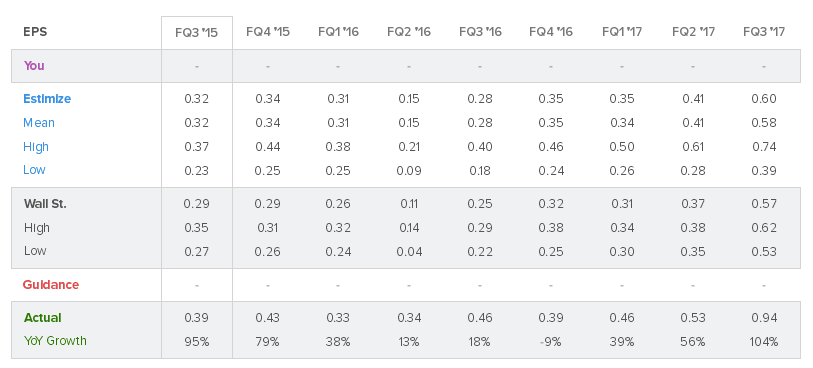The height and width of the screenshot is (368, 813).
Task: Click the 0.94 actual EPS value
Action: tap(764, 318)
